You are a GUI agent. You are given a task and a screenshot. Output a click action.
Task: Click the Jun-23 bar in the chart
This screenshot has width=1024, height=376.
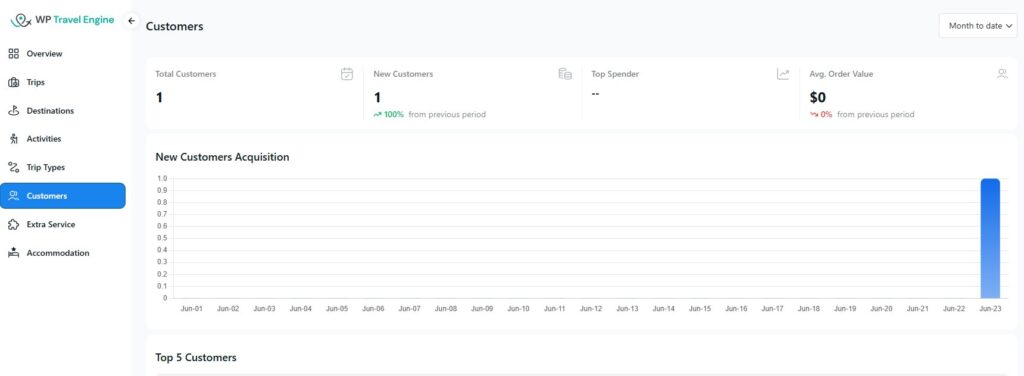[x=990, y=238]
